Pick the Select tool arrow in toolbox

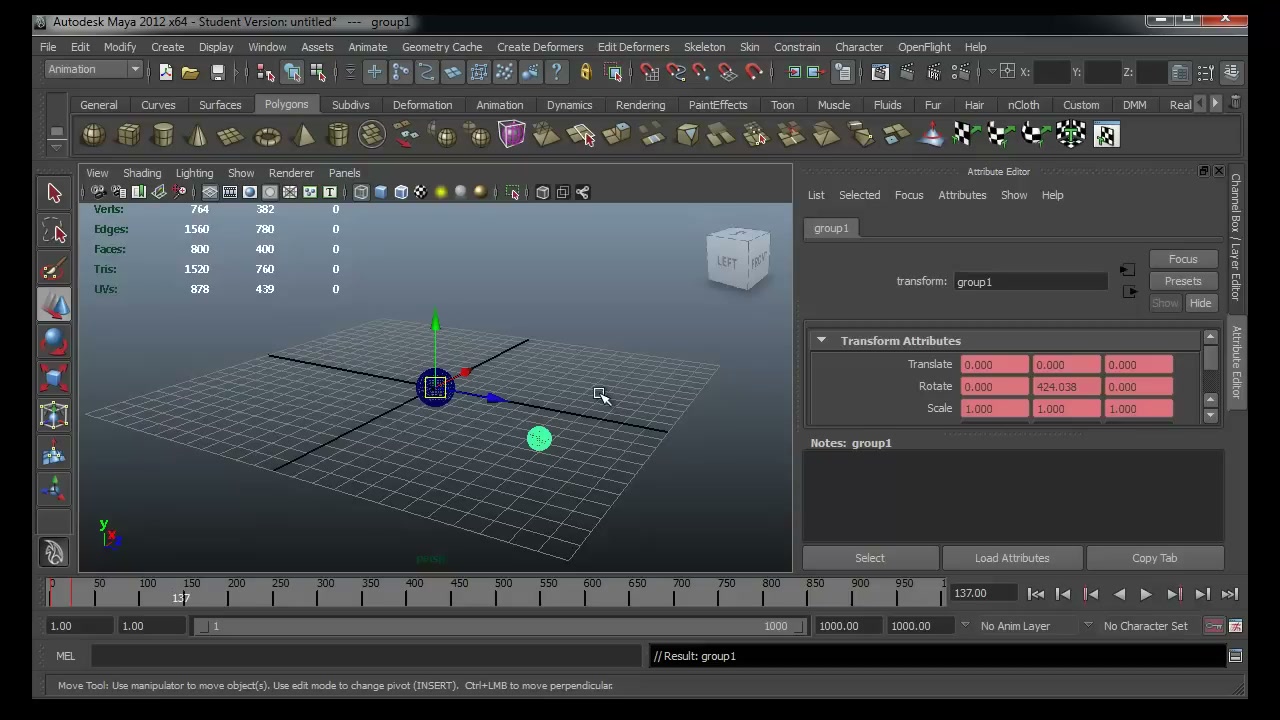pyautogui.click(x=54, y=193)
